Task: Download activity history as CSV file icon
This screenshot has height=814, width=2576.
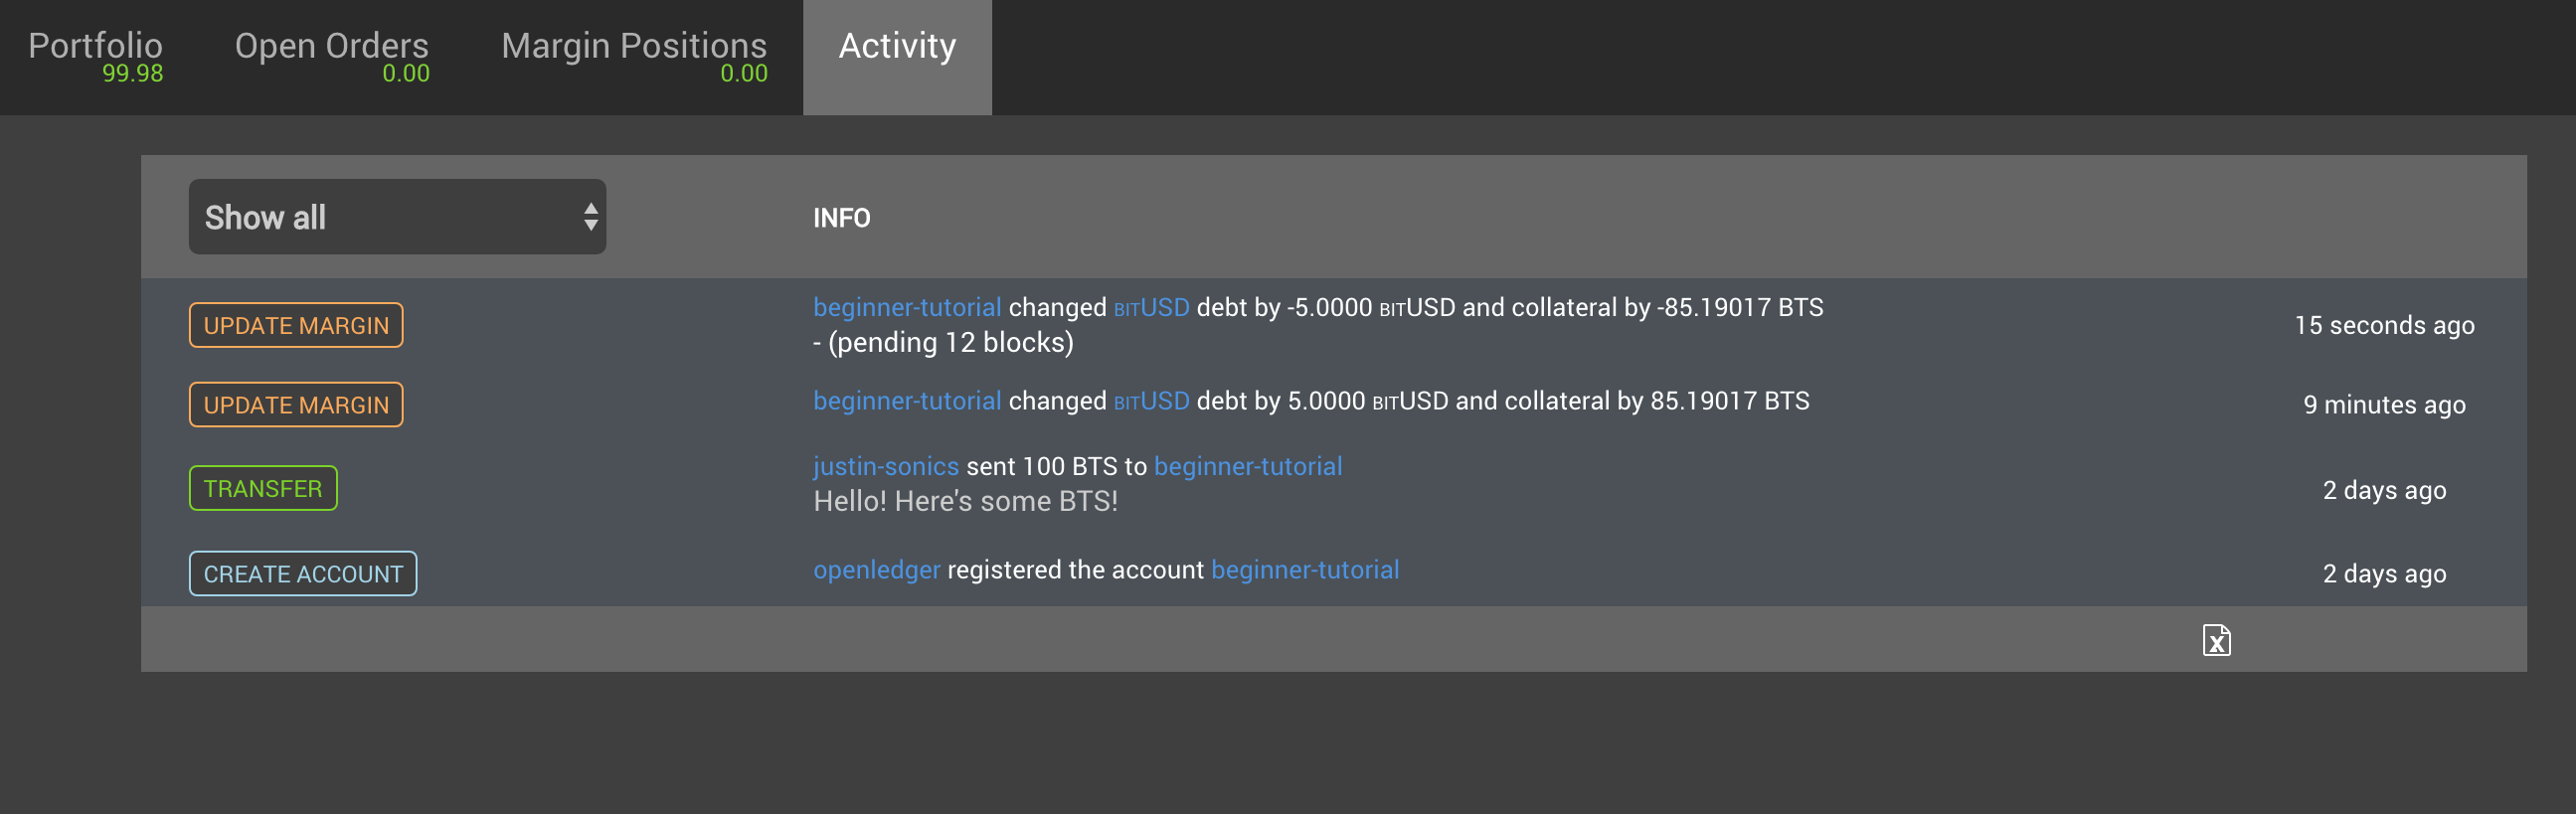Action: (2216, 640)
